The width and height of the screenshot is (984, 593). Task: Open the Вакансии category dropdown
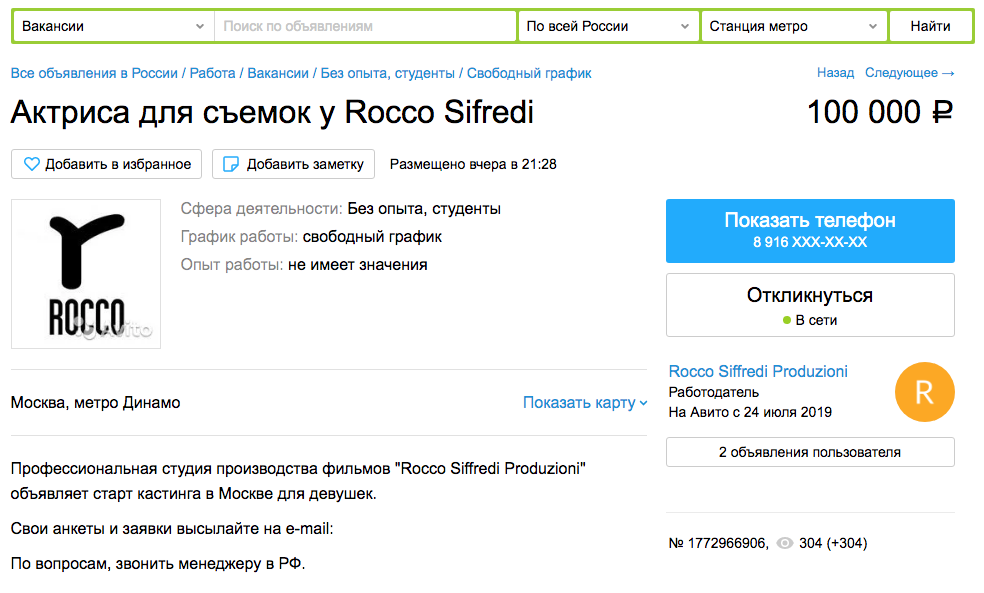click(114, 26)
